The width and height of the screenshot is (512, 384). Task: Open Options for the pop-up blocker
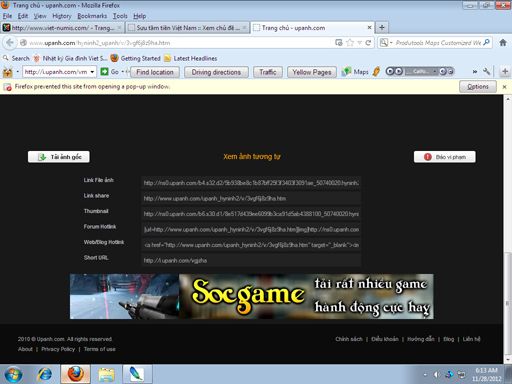(x=478, y=87)
